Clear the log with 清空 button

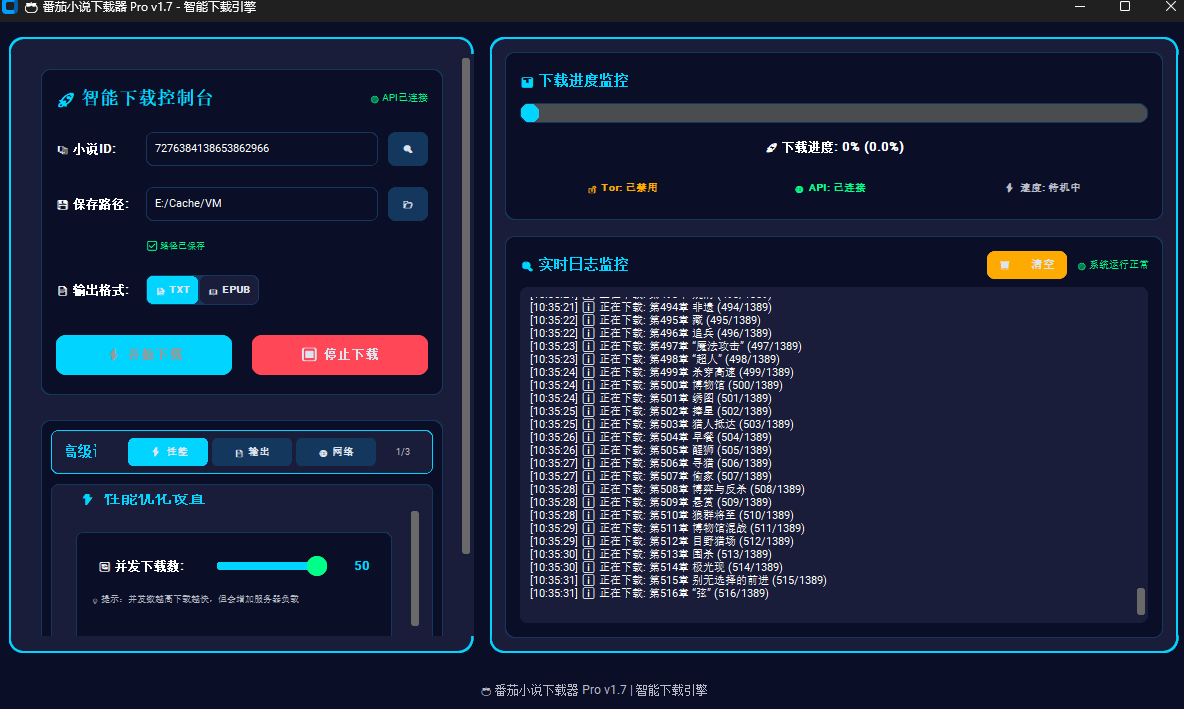pos(1027,265)
